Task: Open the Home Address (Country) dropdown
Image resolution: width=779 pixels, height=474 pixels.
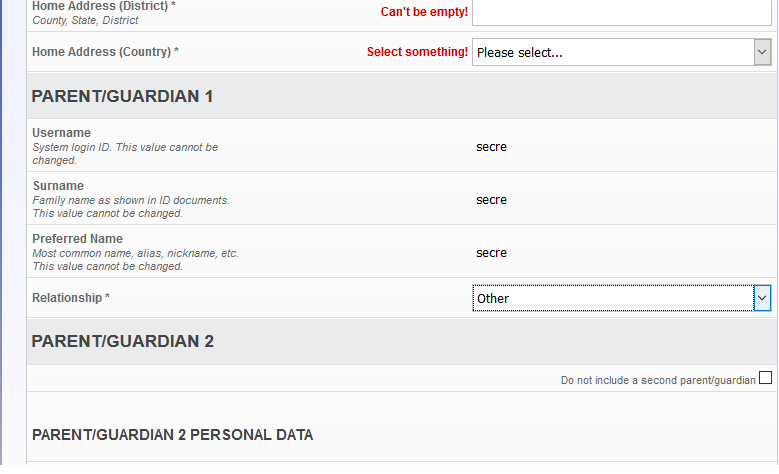Action: tap(612, 52)
